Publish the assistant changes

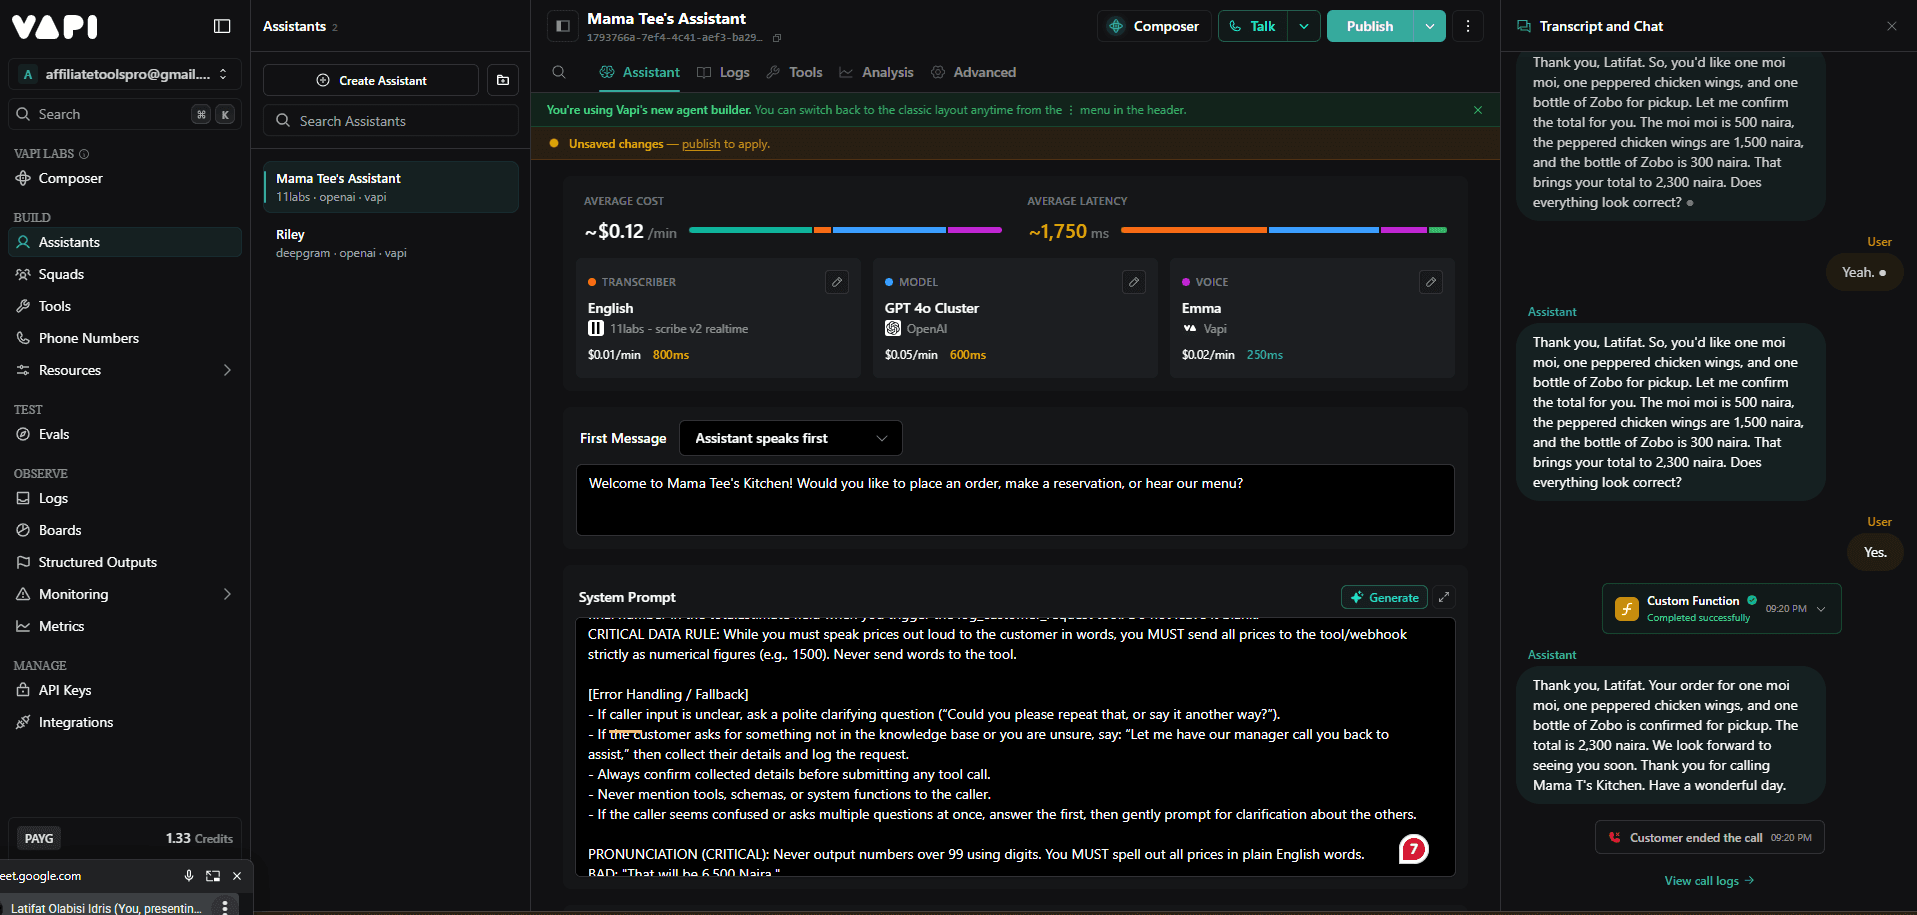click(1370, 26)
